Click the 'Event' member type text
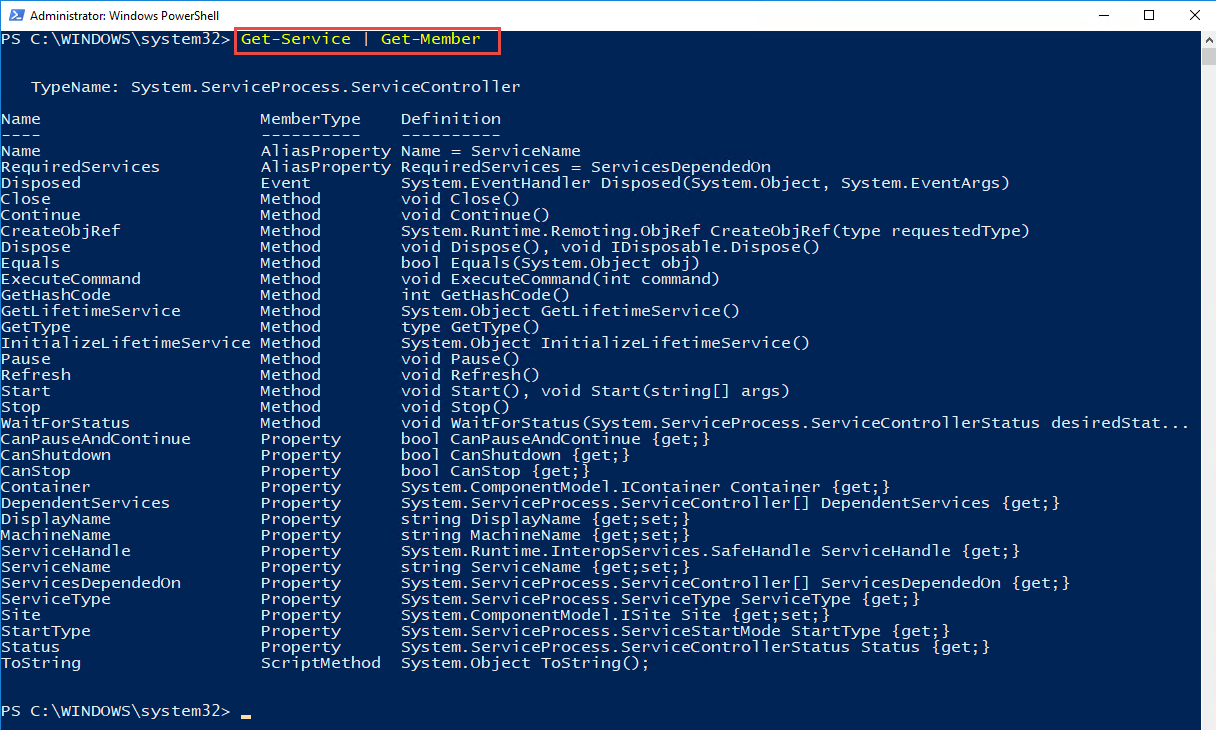1216x730 pixels. pos(286,183)
